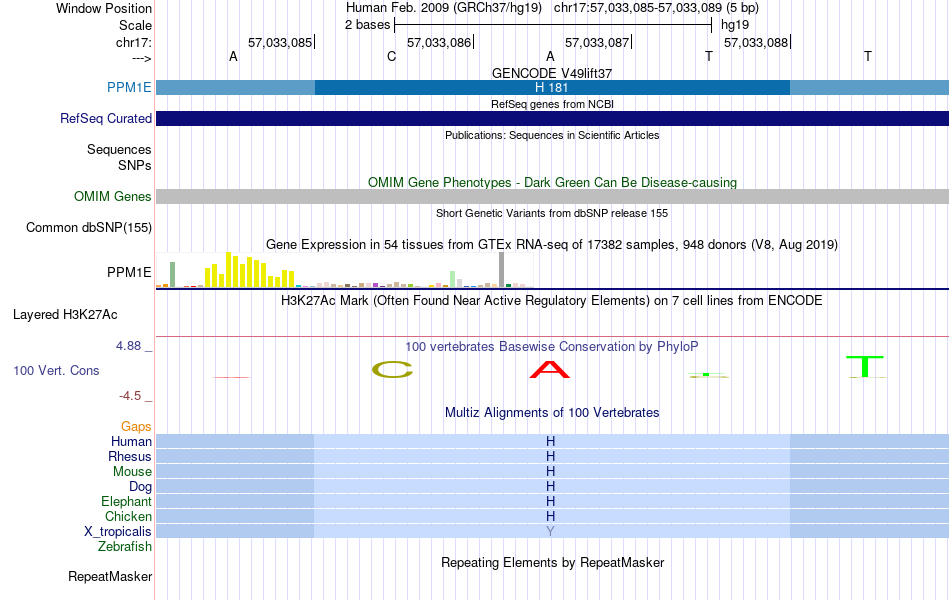This screenshot has height=600, width=950.
Task: Click the Repeating Elements by RepeatMasker title
Action: (552, 562)
